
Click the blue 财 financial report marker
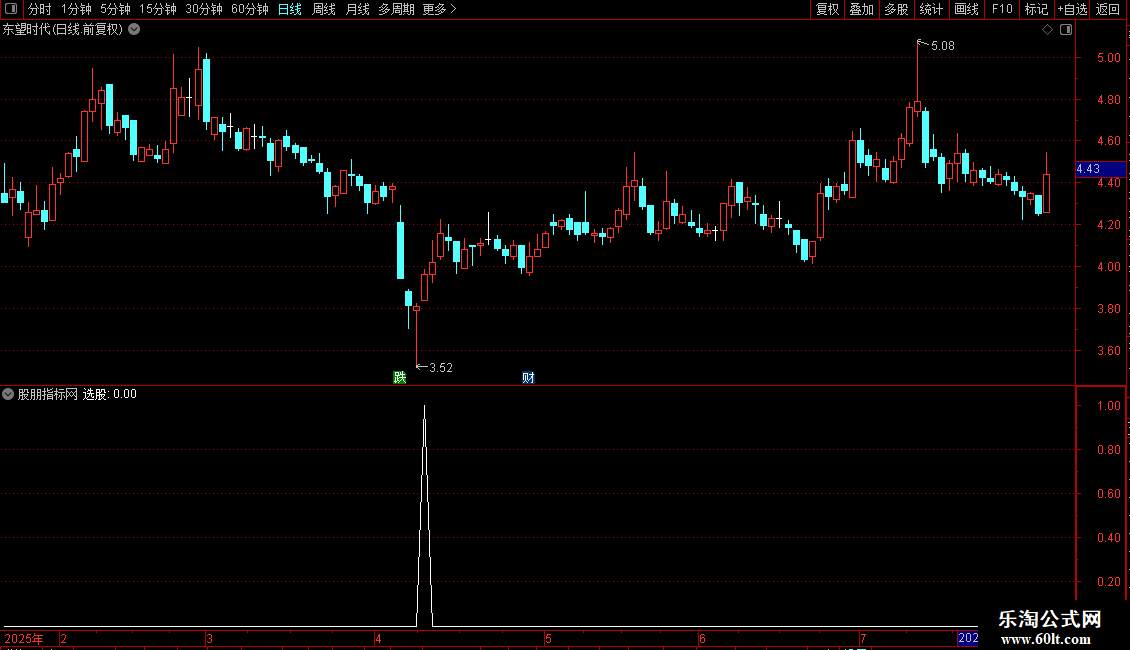point(528,378)
